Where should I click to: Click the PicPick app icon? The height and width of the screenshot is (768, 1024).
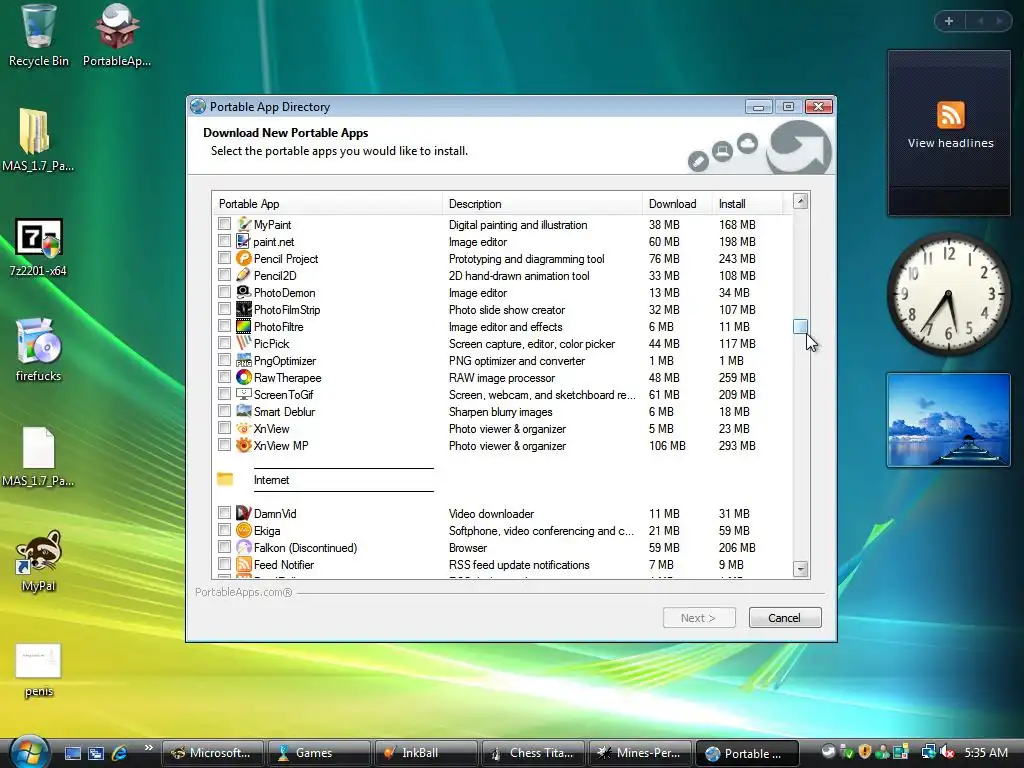[244, 343]
